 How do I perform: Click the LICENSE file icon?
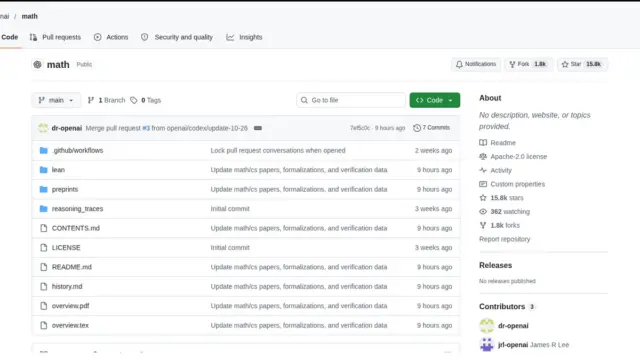[x=44, y=248]
